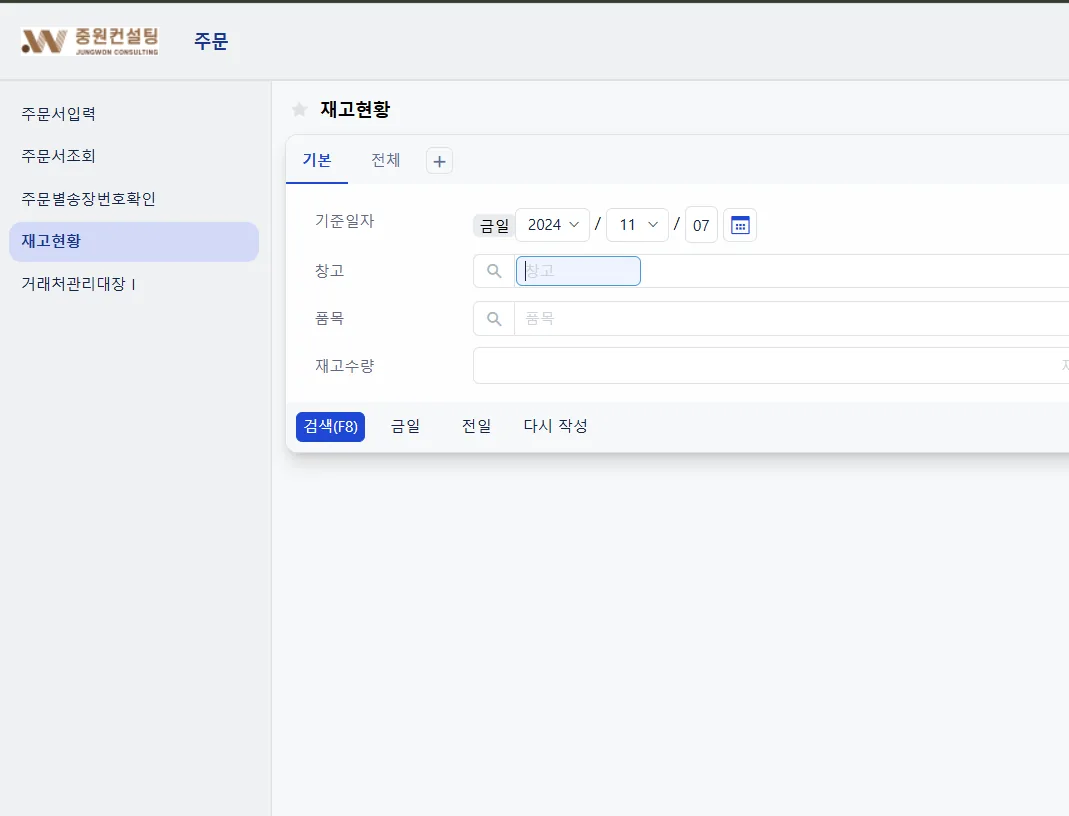Click the 중원컨설팅 logo
The height and width of the screenshot is (816, 1069).
point(90,41)
